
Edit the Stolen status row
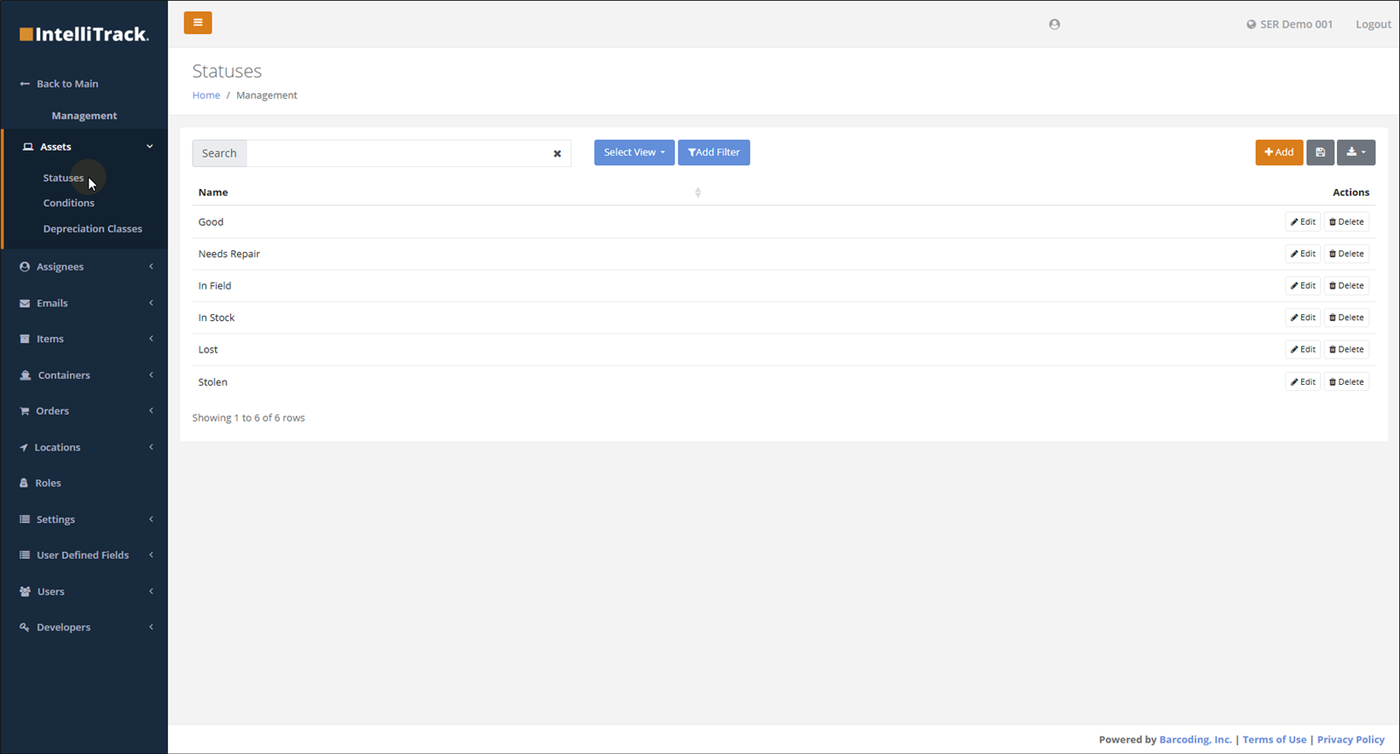(x=1303, y=382)
